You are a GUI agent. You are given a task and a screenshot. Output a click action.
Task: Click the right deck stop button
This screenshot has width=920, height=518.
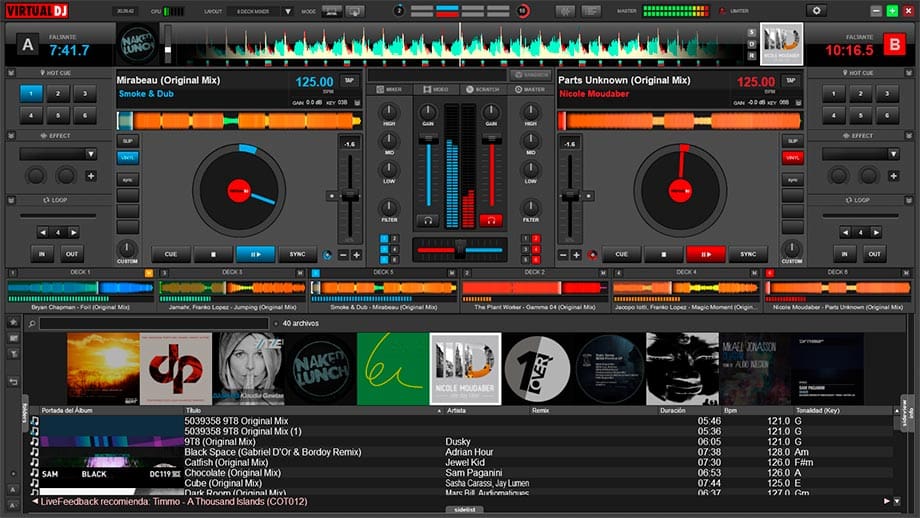[664, 254]
